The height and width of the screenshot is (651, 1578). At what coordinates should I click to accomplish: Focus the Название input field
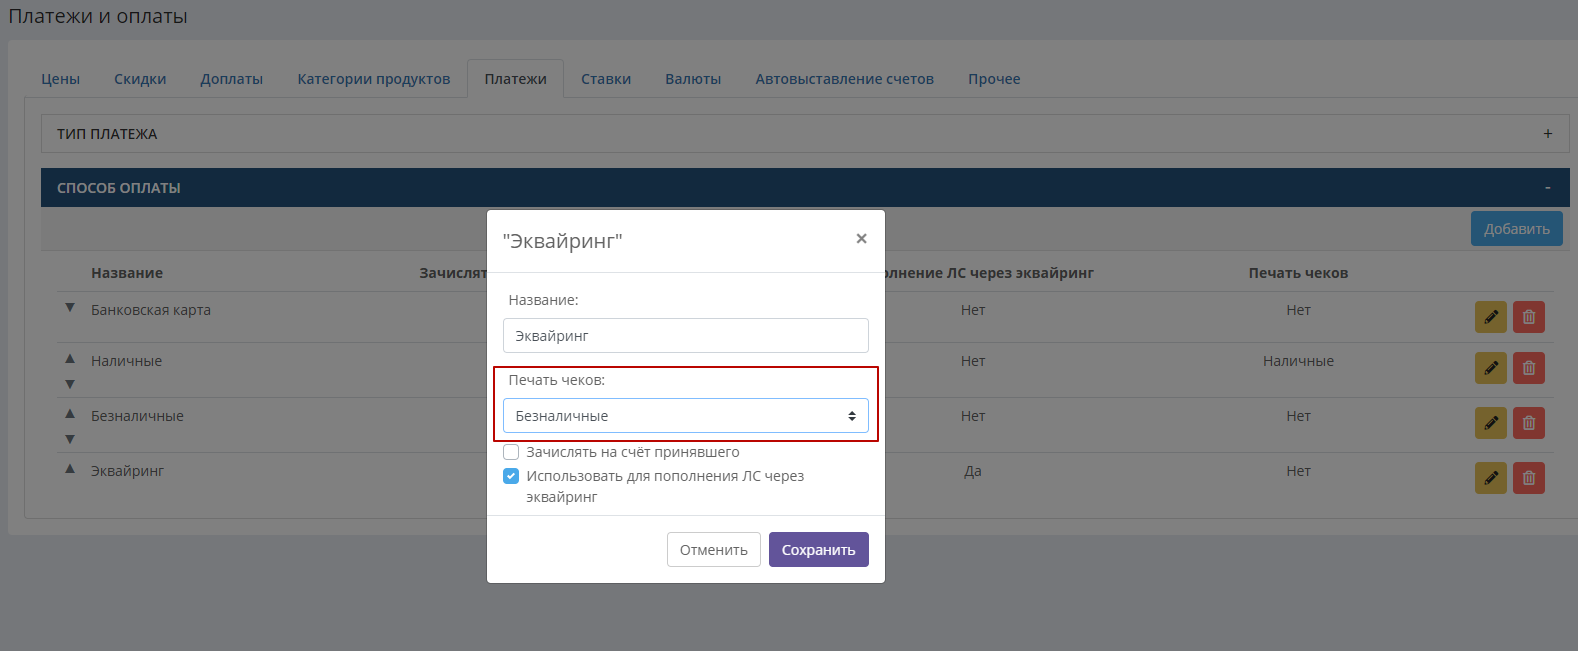click(685, 336)
